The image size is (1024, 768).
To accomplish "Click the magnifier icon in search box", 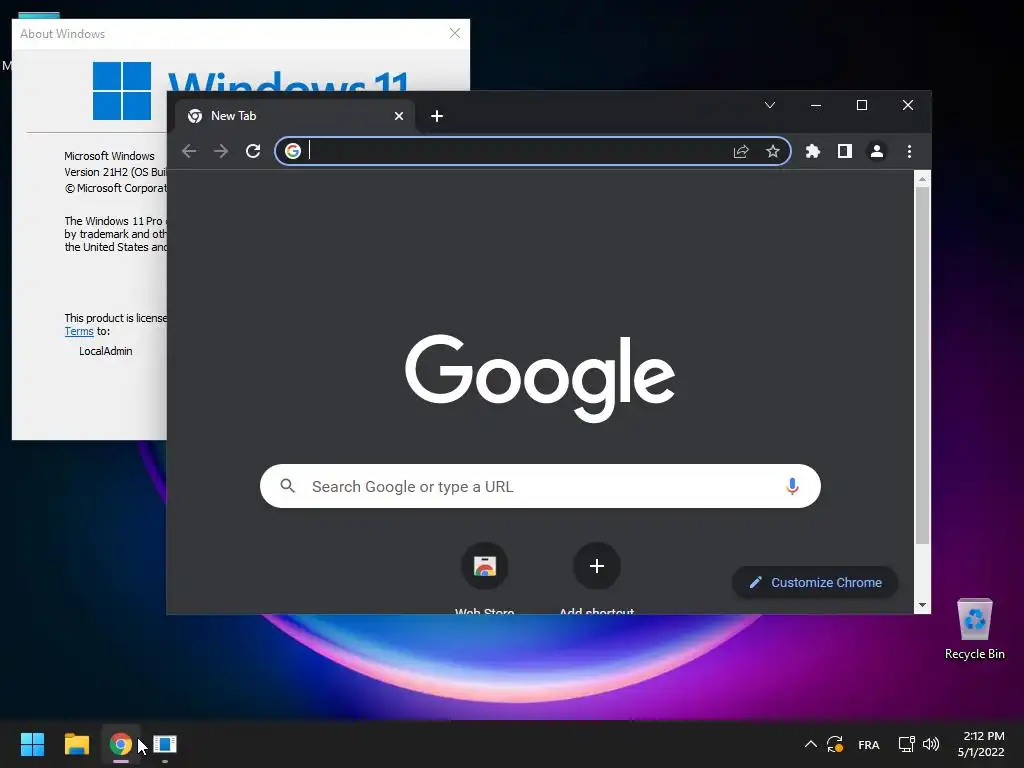I will 287,486.
